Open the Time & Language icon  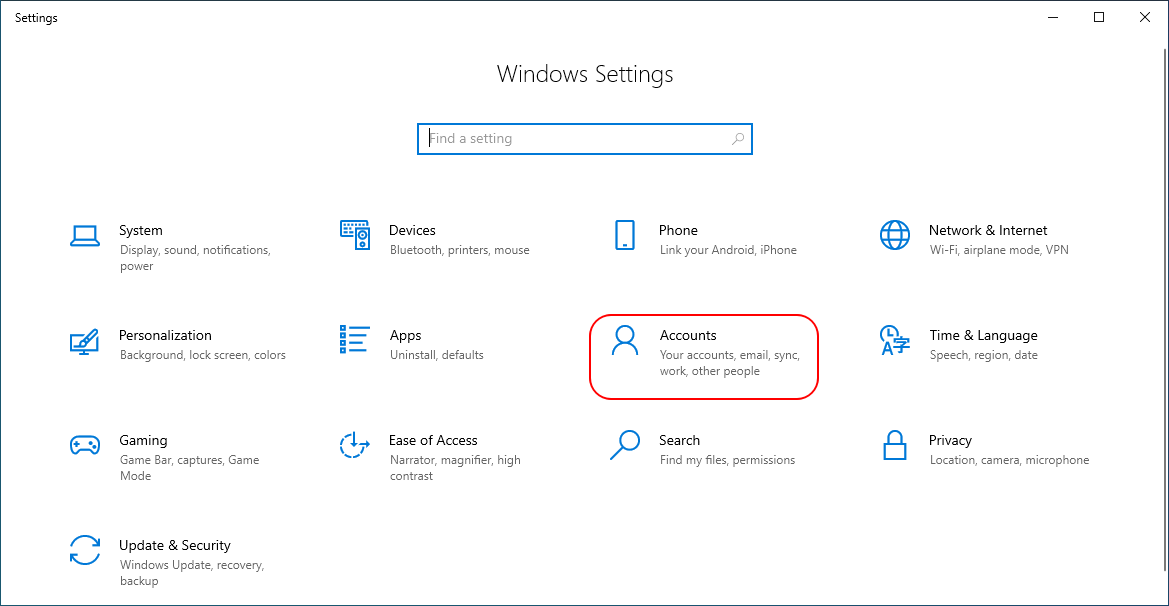895,341
